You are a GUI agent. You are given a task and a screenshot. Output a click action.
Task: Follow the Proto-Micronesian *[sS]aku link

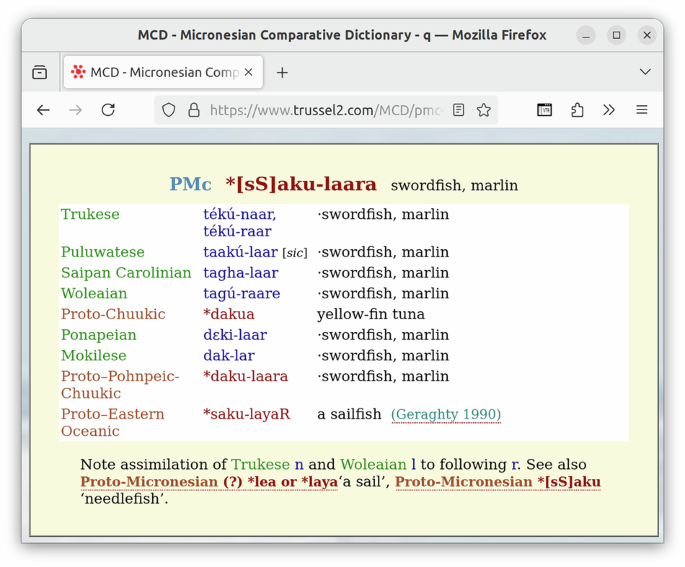pyautogui.click(x=498, y=482)
